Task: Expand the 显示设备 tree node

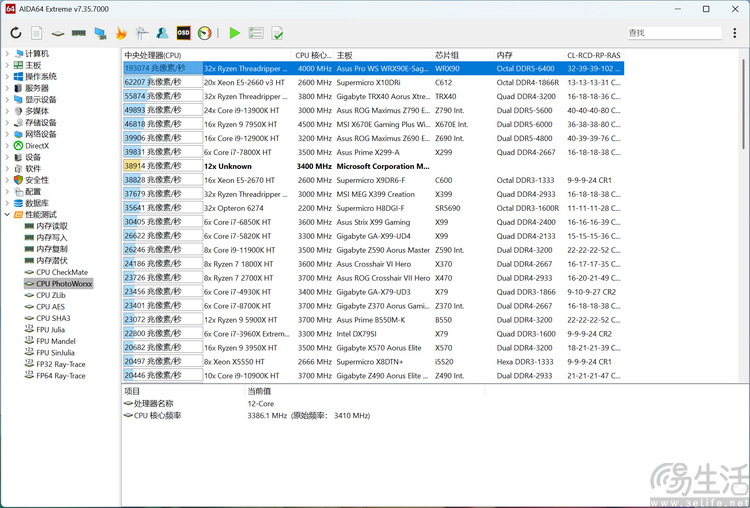Action: pyautogui.click(x=7, y=99)
